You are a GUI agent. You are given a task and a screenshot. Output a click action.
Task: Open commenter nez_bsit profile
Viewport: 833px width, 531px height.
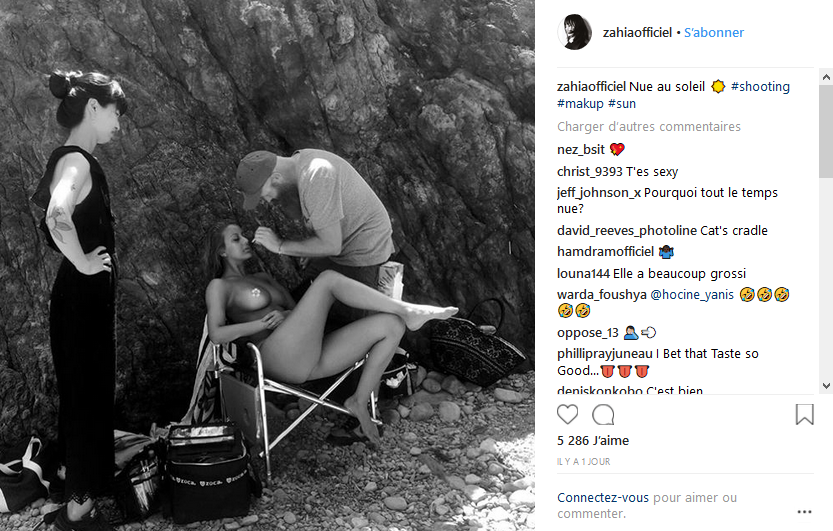[x=581, y=150]
